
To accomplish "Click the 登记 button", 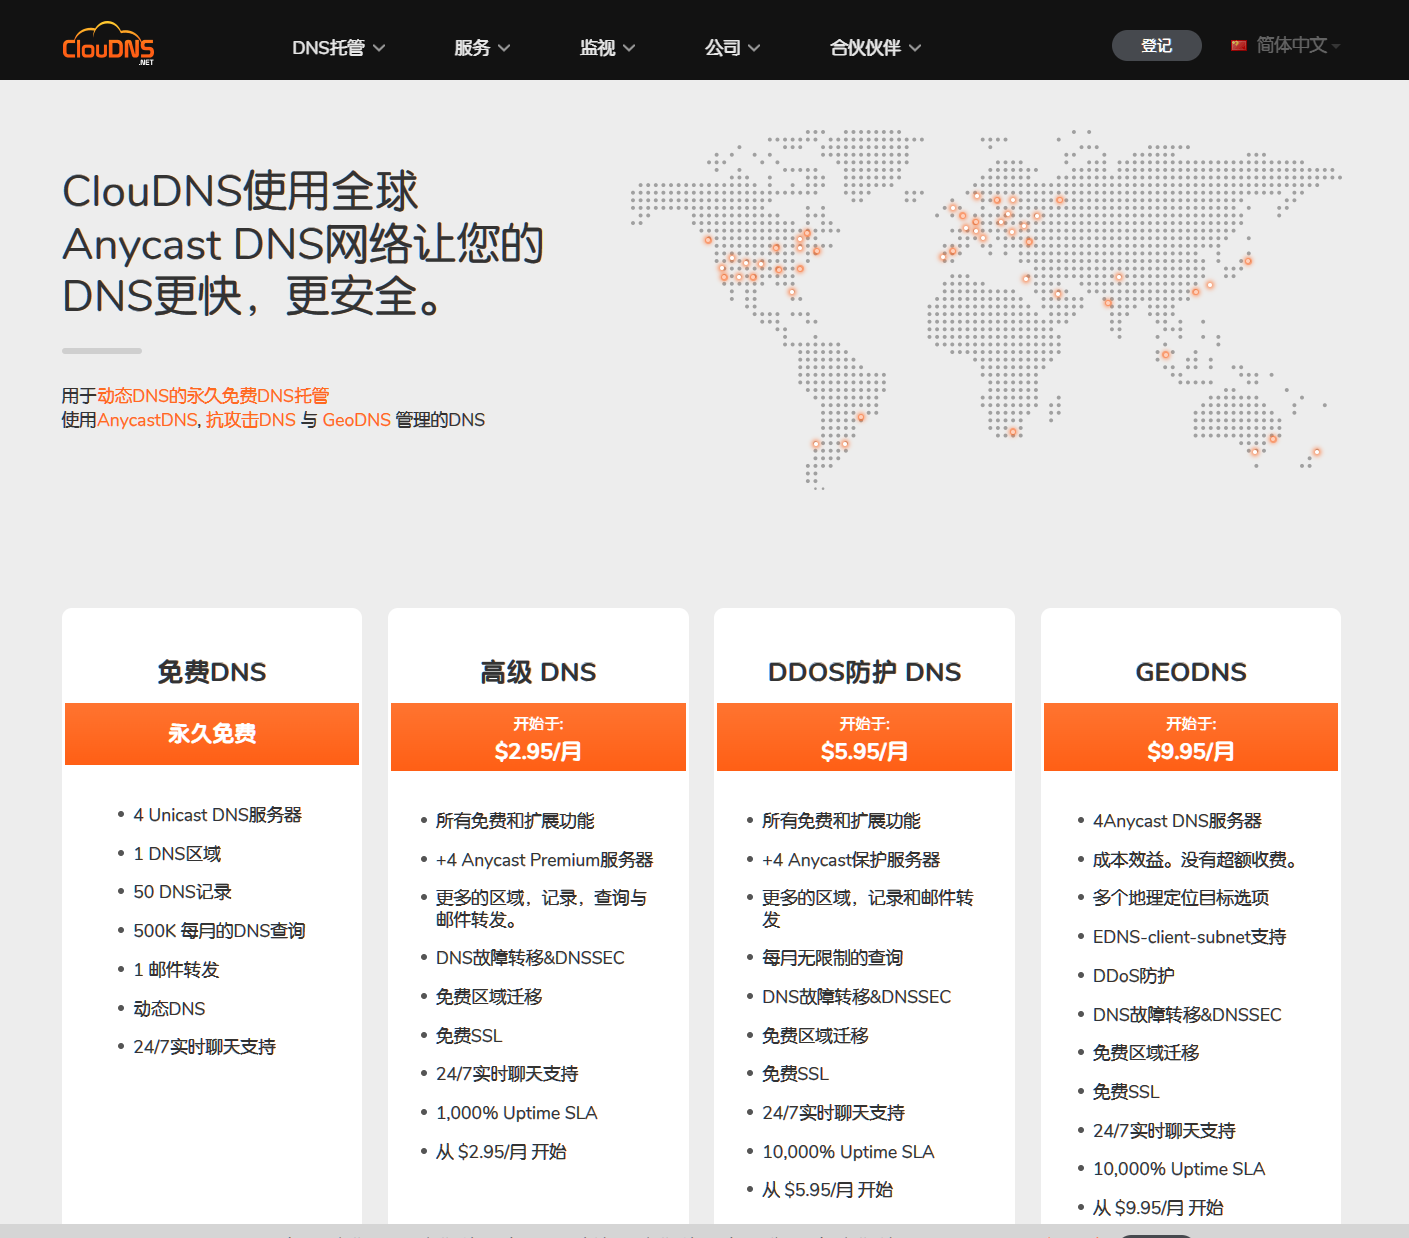I will click(x=1156, y=46).
